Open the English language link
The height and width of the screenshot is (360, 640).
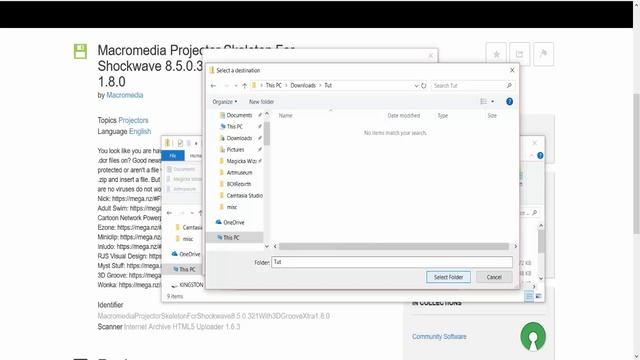point(140,131)
